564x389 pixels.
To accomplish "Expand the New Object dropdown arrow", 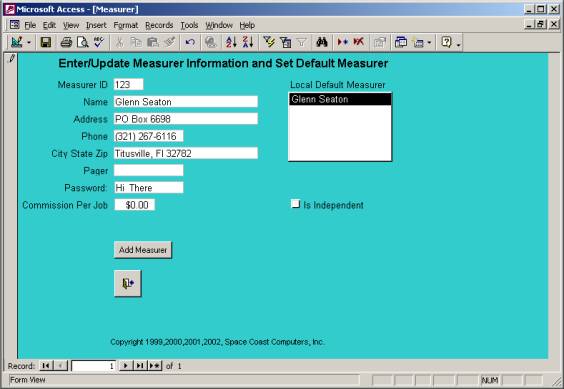I will click(429, 43).
